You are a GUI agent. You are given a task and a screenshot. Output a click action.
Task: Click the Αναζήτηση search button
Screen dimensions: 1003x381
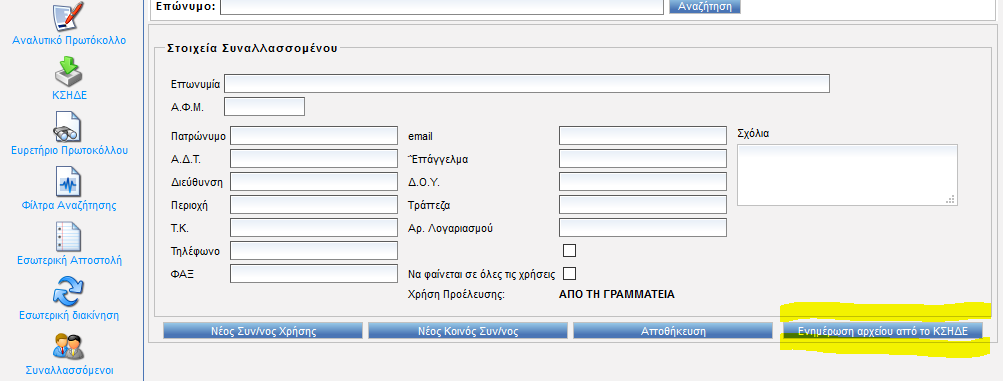(704, 6)
